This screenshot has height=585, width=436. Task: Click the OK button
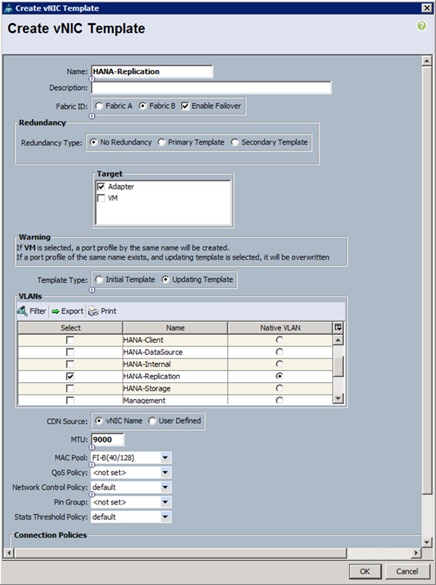(x=365, y=571)
